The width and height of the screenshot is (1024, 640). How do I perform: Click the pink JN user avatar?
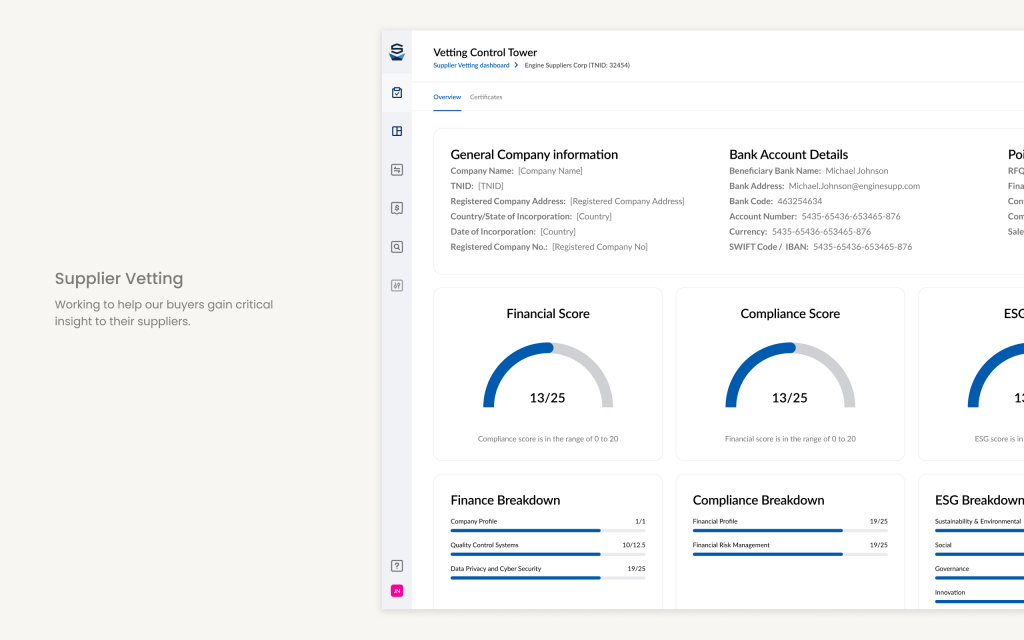397,591
